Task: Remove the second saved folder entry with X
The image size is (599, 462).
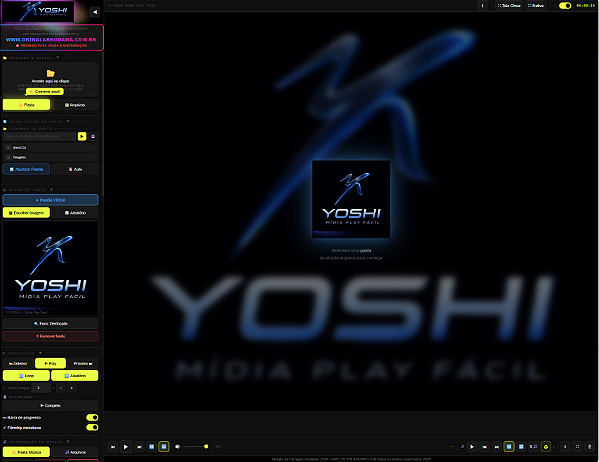Action: pyautogui.click(x=93, y=157)
